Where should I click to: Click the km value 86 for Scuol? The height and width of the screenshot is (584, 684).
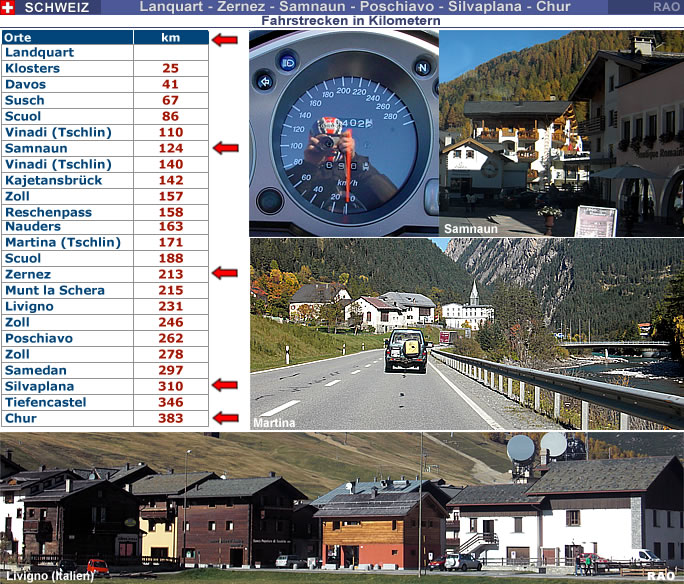(x=171, y=116)
